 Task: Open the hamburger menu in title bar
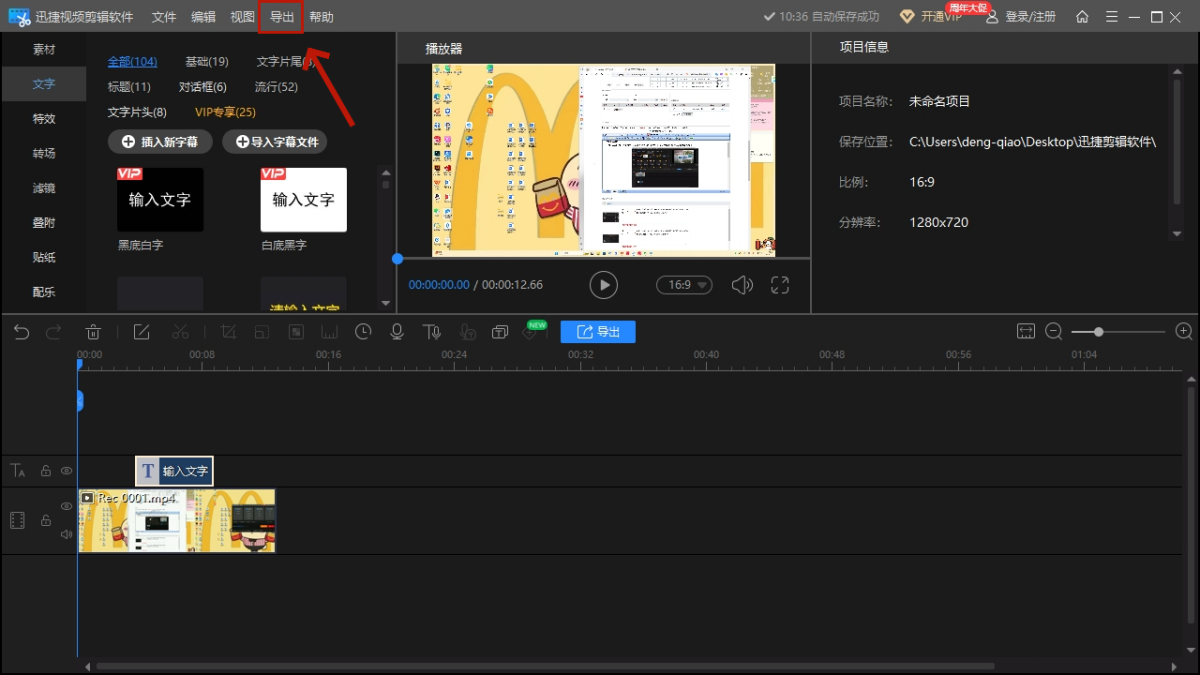pyautogui.click(x=1109, y=17)
